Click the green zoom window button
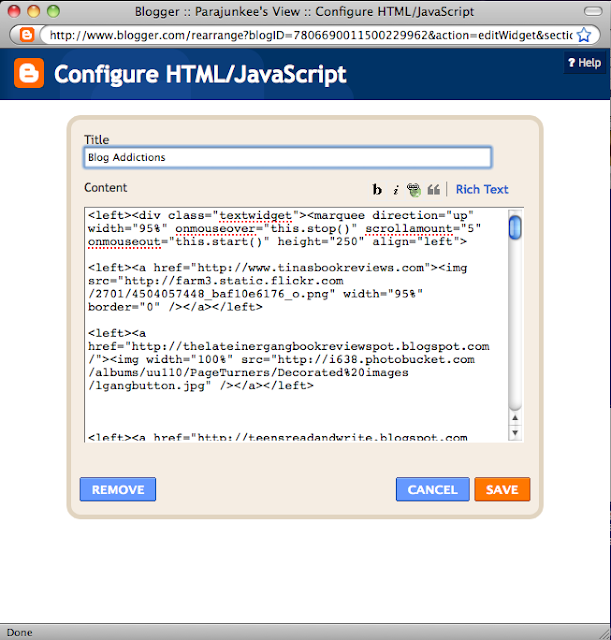 coord(53,11)
